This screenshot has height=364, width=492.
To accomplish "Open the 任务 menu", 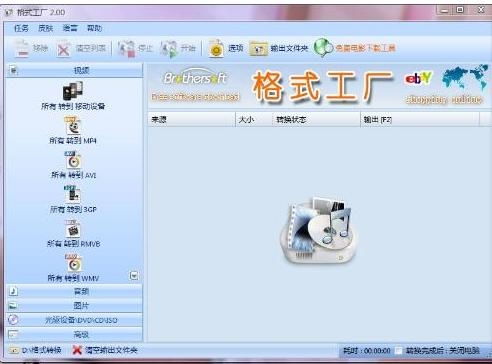I will [21, 28].
